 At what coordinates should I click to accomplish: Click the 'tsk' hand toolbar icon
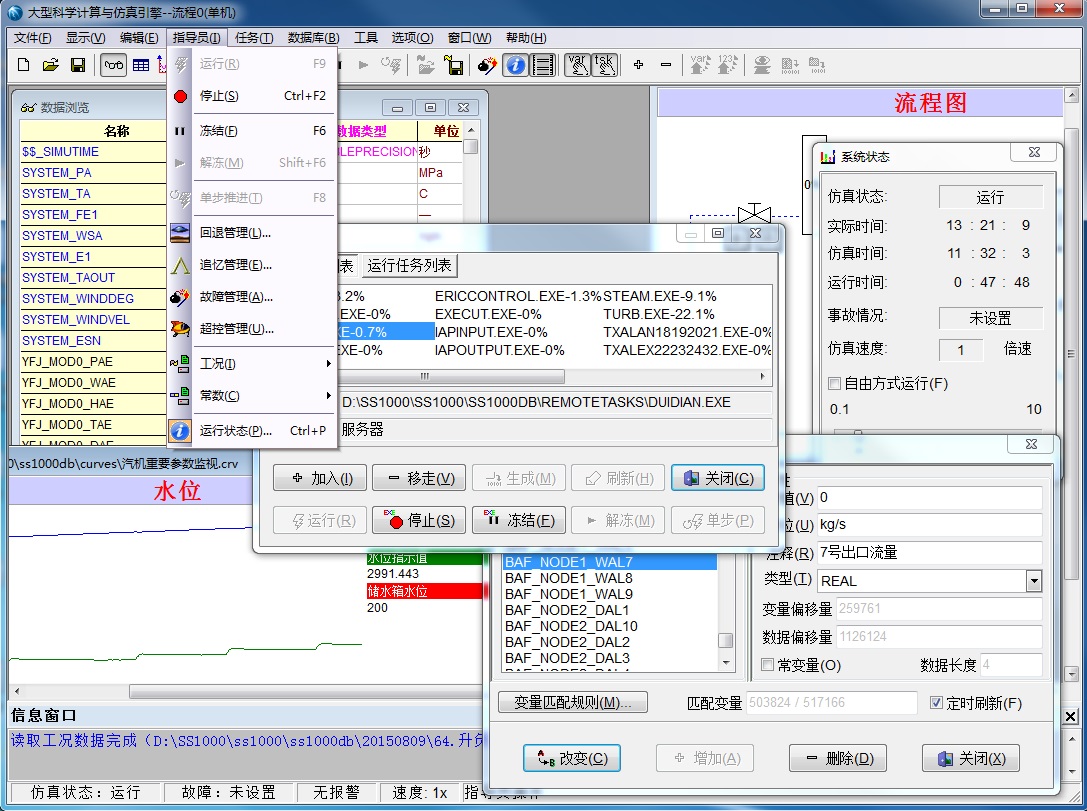[x=604, y=65]
